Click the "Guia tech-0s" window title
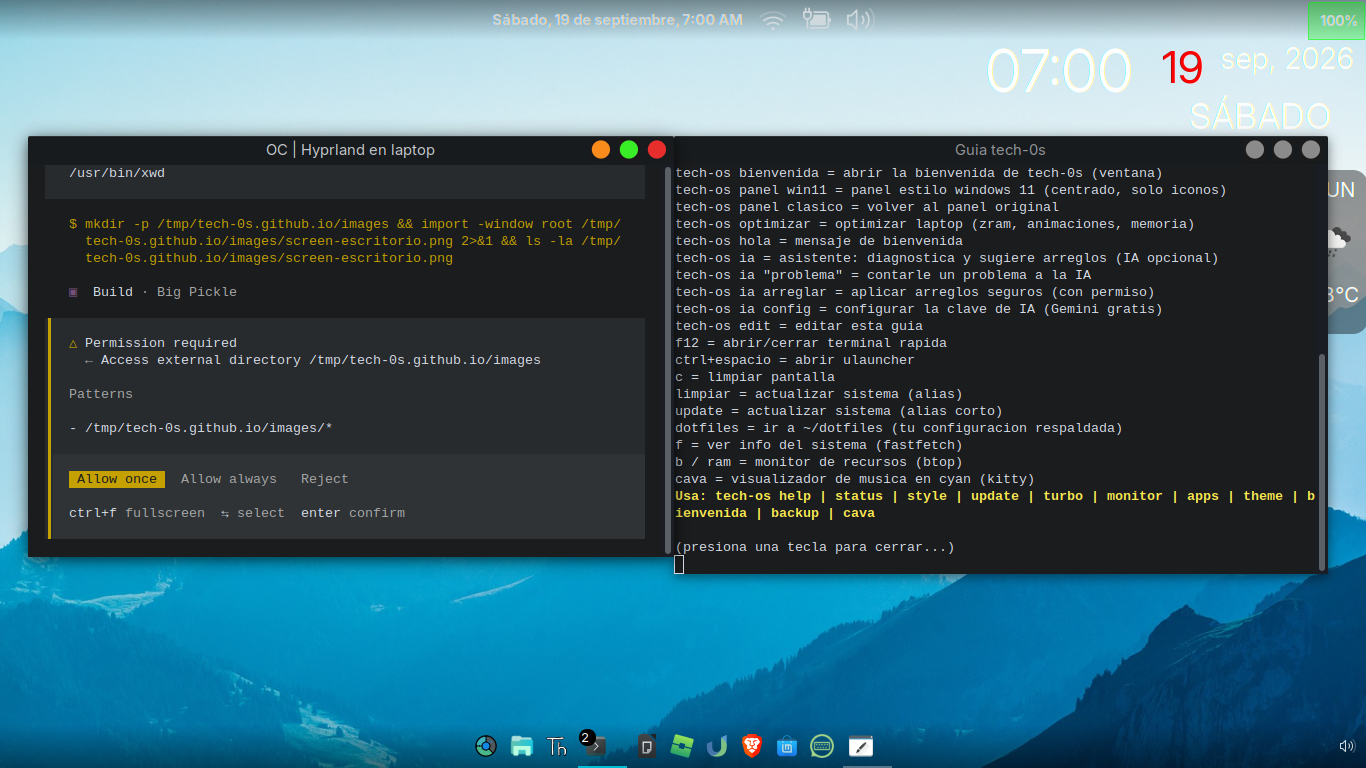 coord(1000,150)
